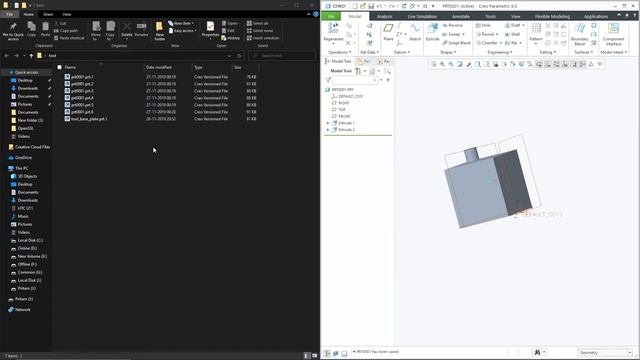
Task: Click the Explorer back arrow
Action: [7, 56]
